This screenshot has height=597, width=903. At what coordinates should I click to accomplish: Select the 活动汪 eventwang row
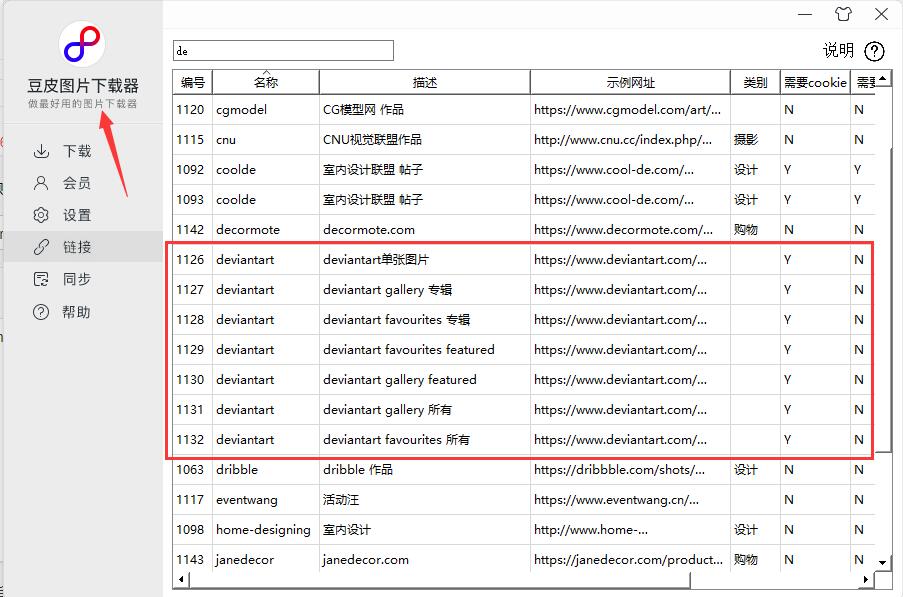tap(524, 499)
